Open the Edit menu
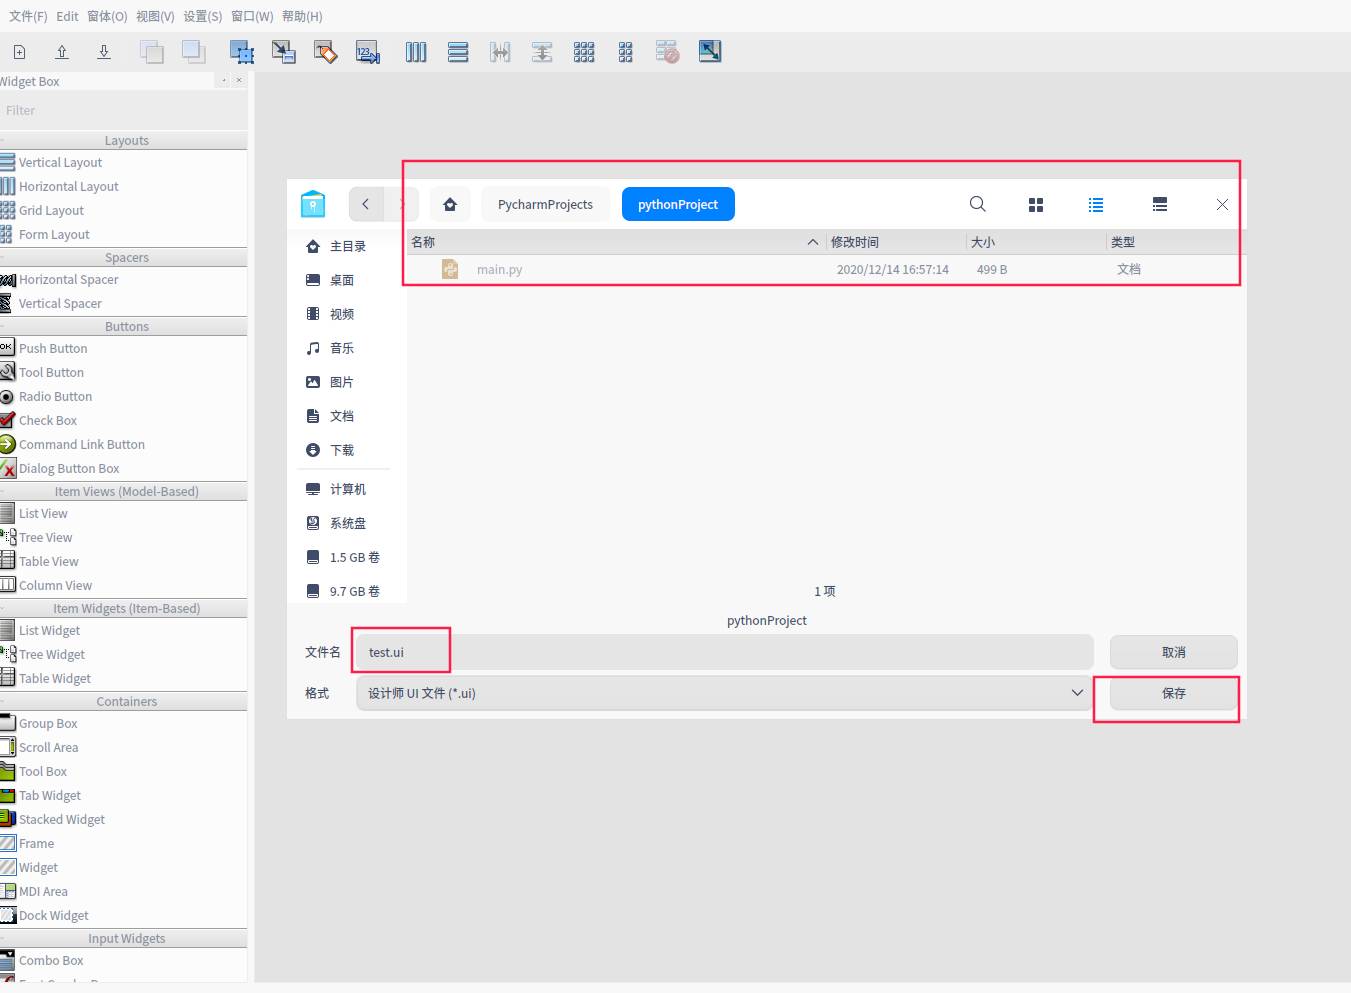The height and width of the screenshot is (993, 1351). coord(66,16)
